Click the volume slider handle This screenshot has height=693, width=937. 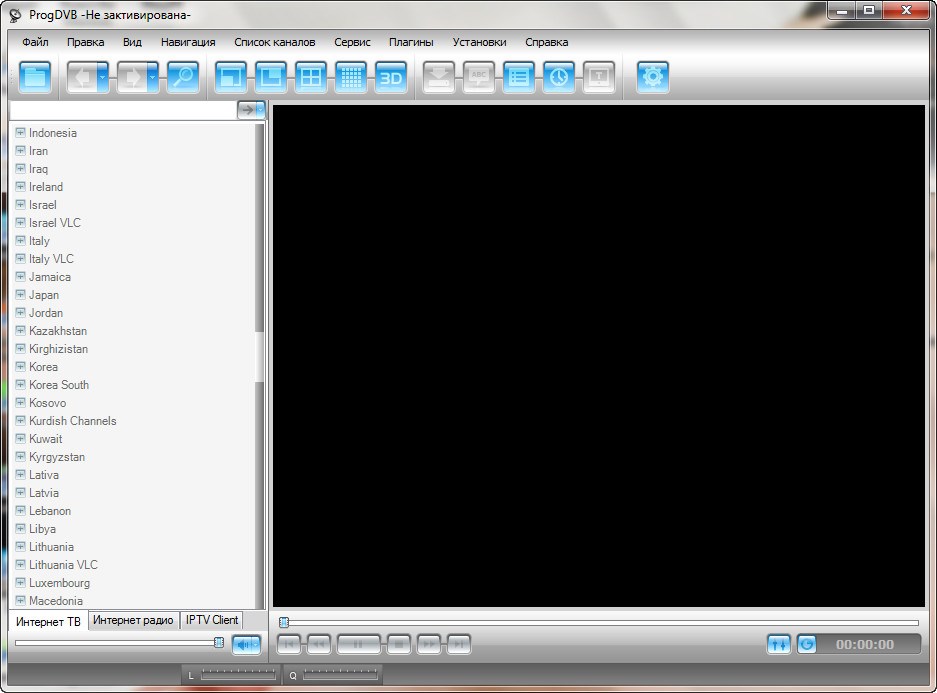click(x=219, y=643)
